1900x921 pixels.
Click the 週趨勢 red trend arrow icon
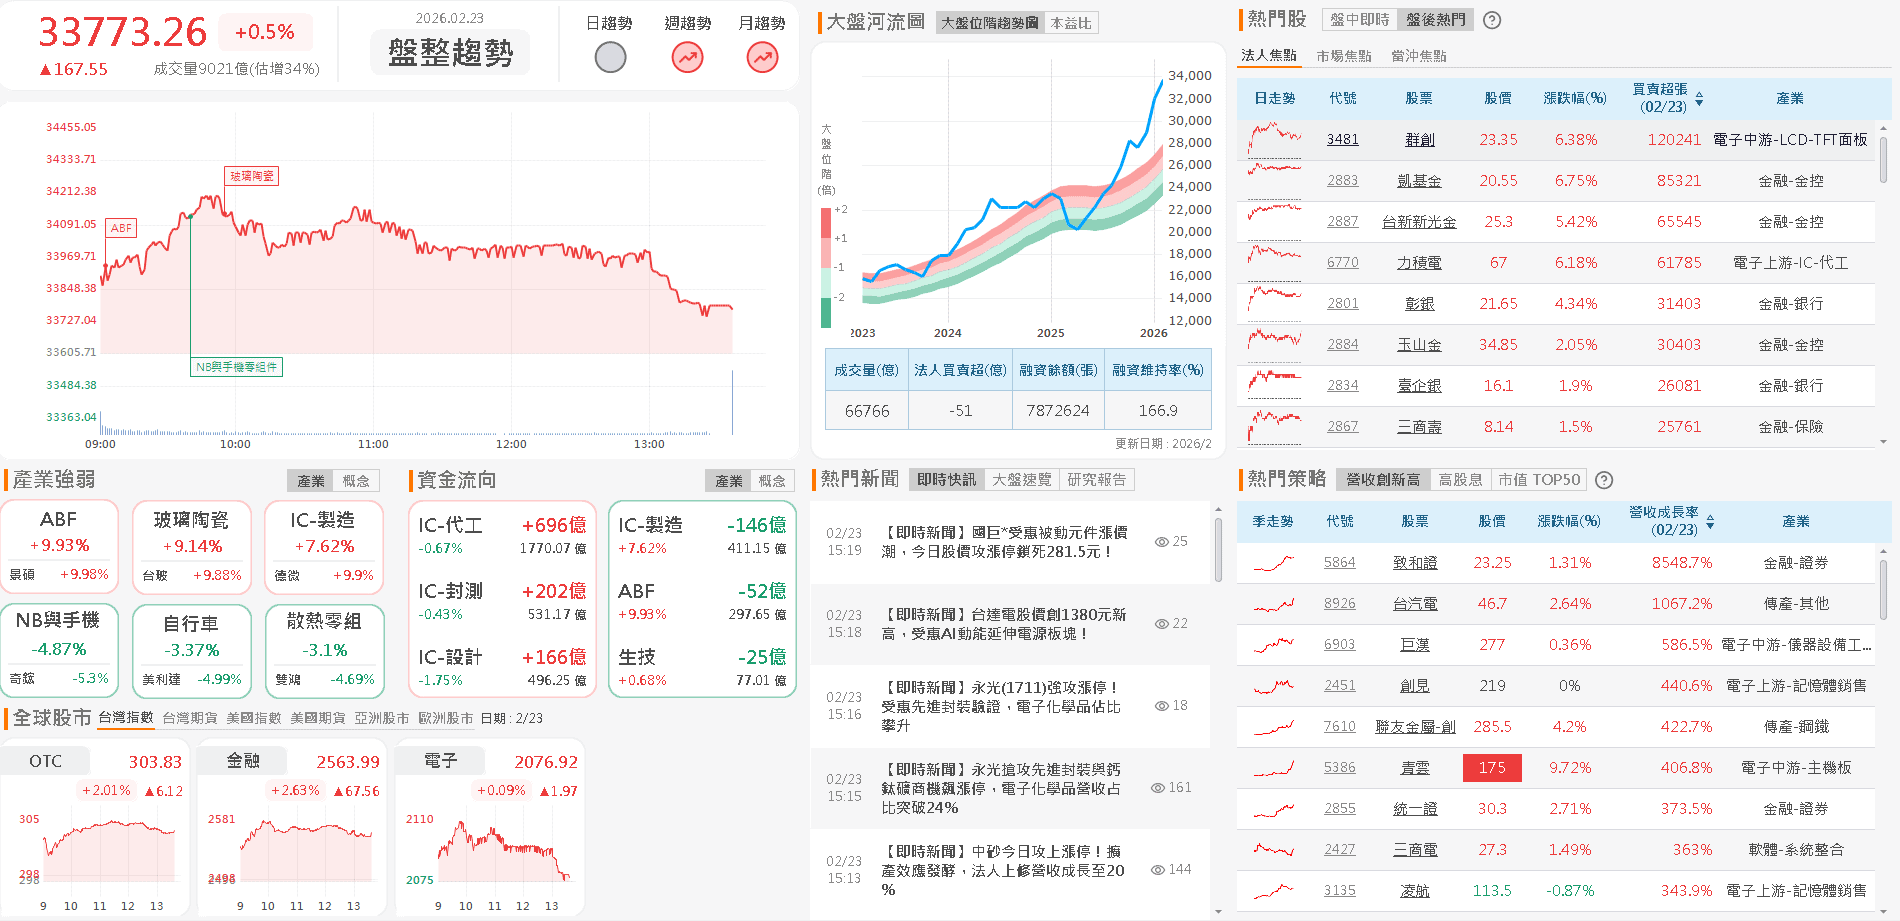(x=686, y=57)
